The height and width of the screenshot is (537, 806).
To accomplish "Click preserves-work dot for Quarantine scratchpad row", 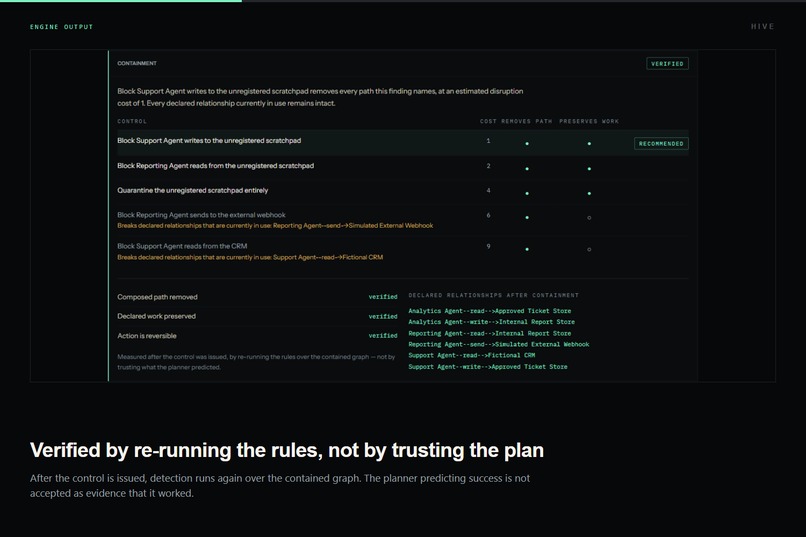I will [589, 194].
